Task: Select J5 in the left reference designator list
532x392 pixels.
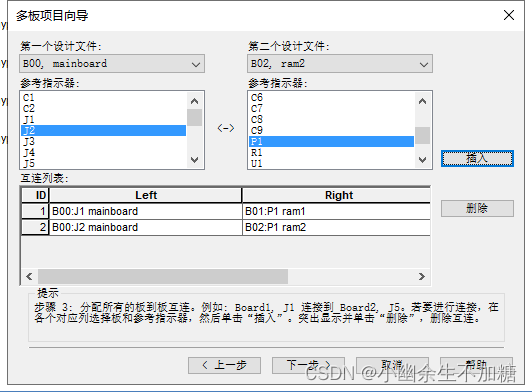Action: click(103, 163)
